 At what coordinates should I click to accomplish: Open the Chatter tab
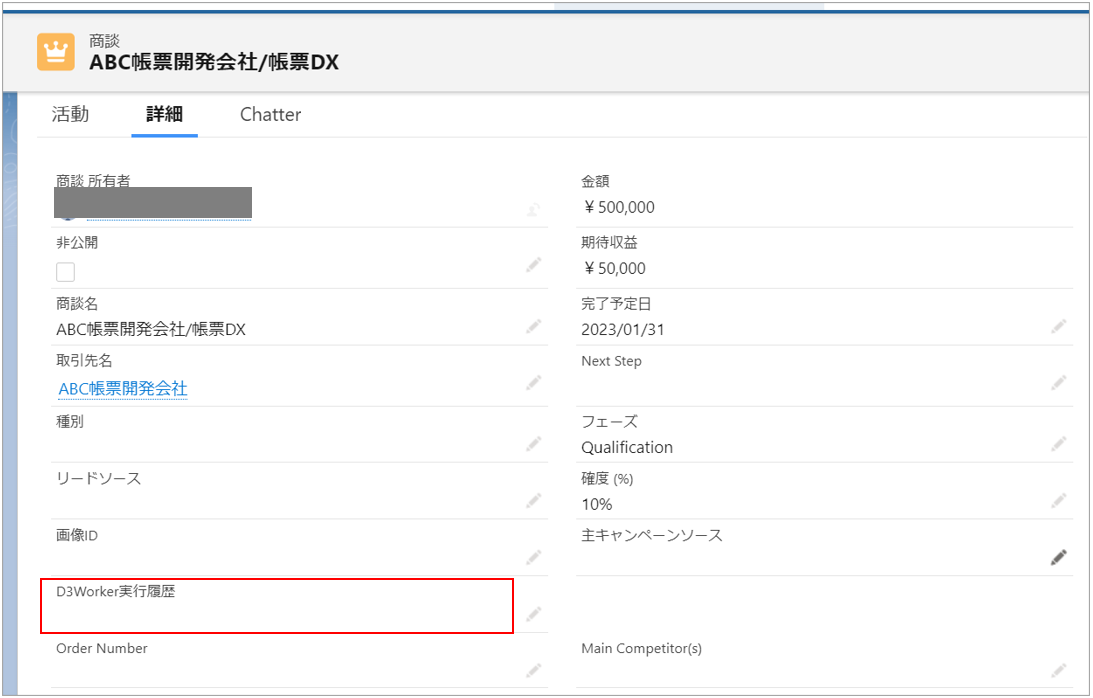click(270, 115)
